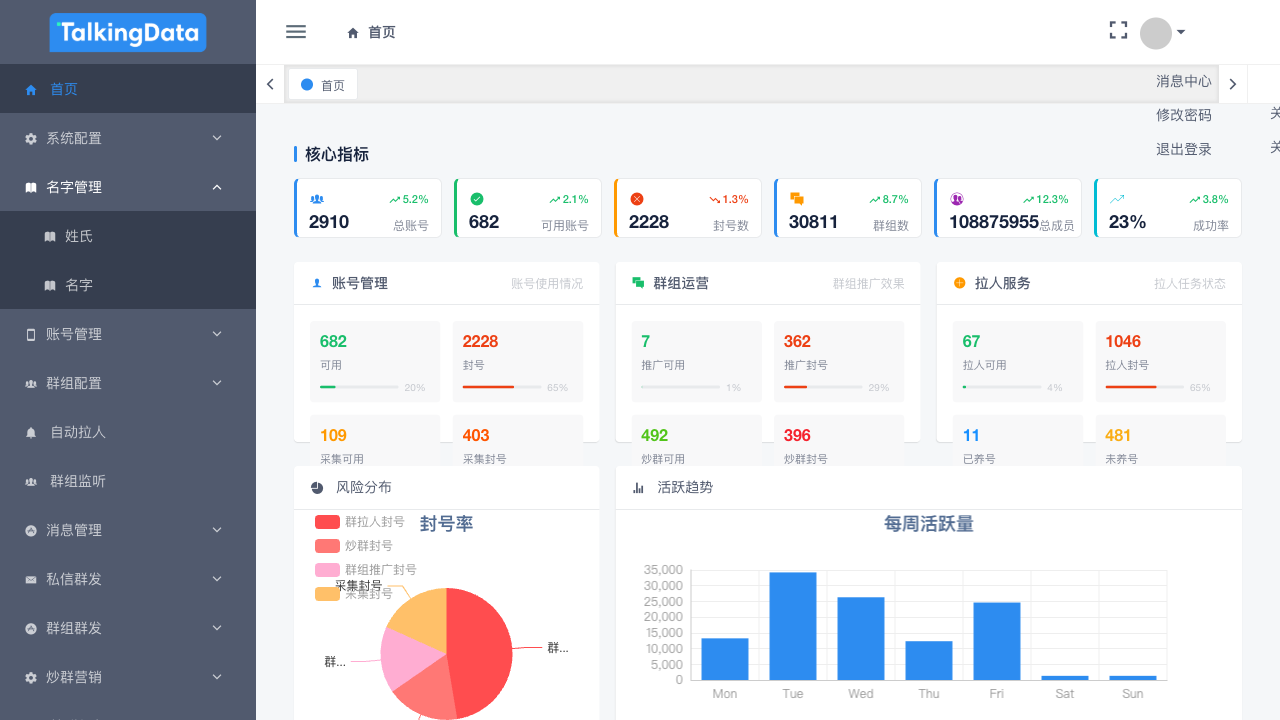Collapse the 名字管理 submenu

tap(128, 187)
